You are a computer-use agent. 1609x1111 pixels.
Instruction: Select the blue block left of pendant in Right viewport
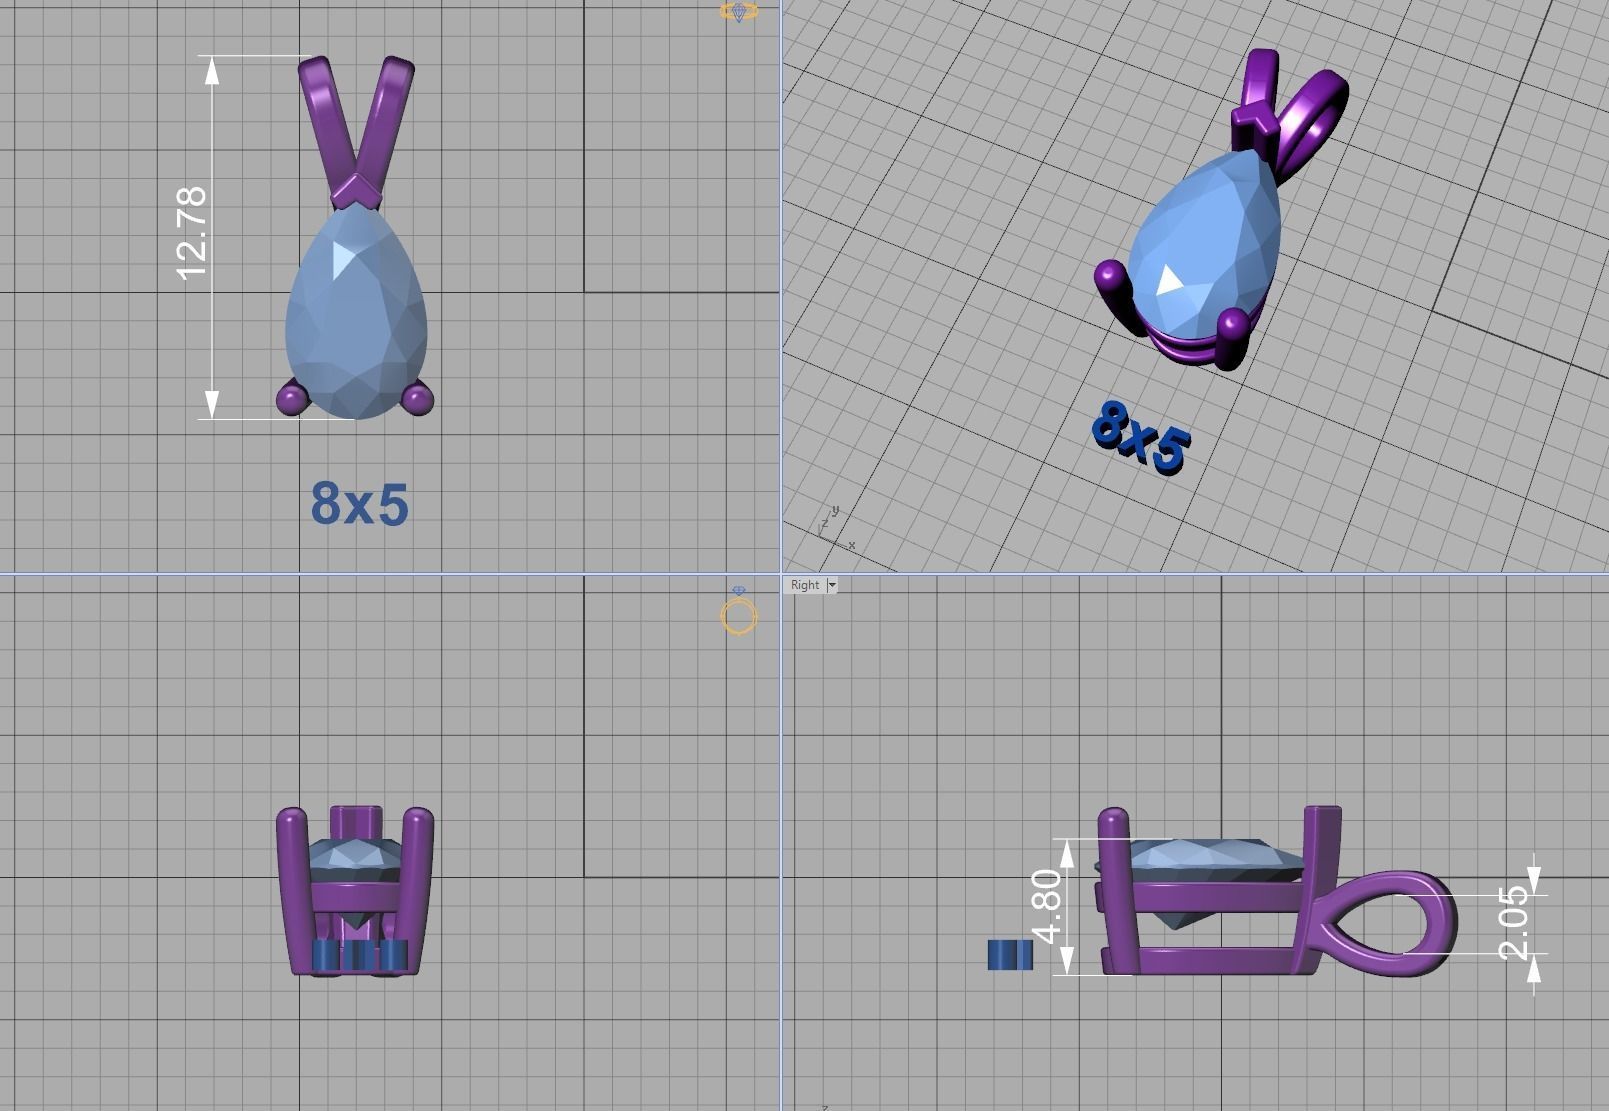tap(1009, 955)
